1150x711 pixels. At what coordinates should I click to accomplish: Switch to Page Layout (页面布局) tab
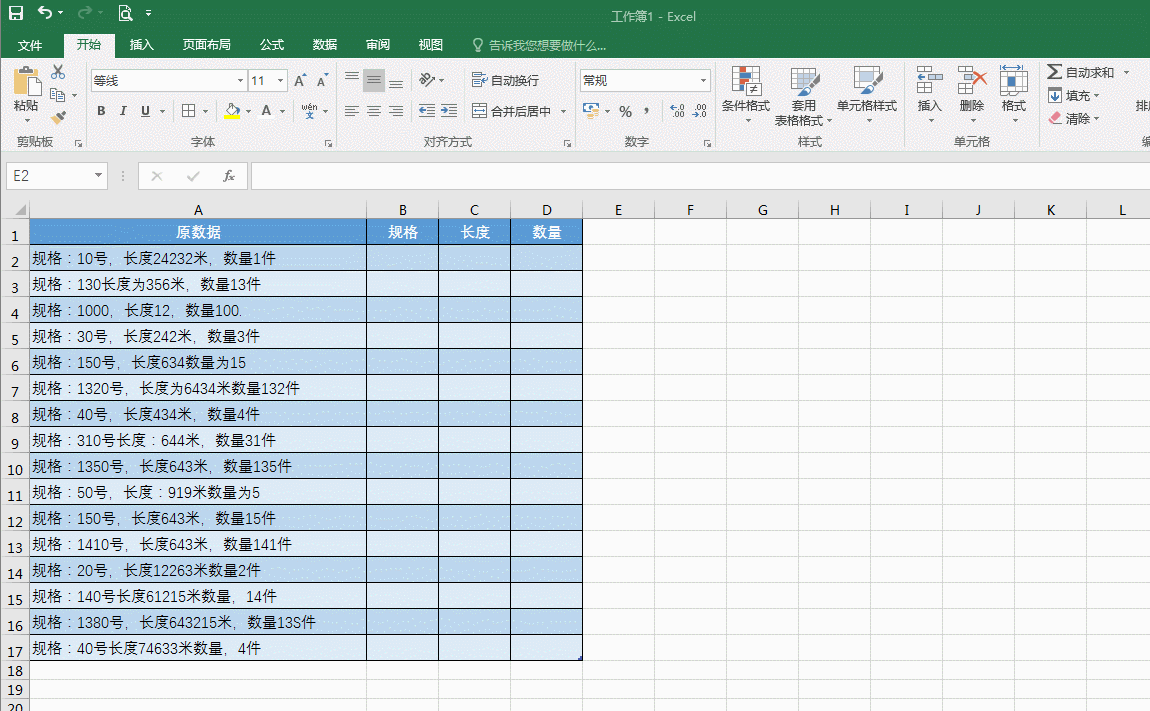[206, 45]
